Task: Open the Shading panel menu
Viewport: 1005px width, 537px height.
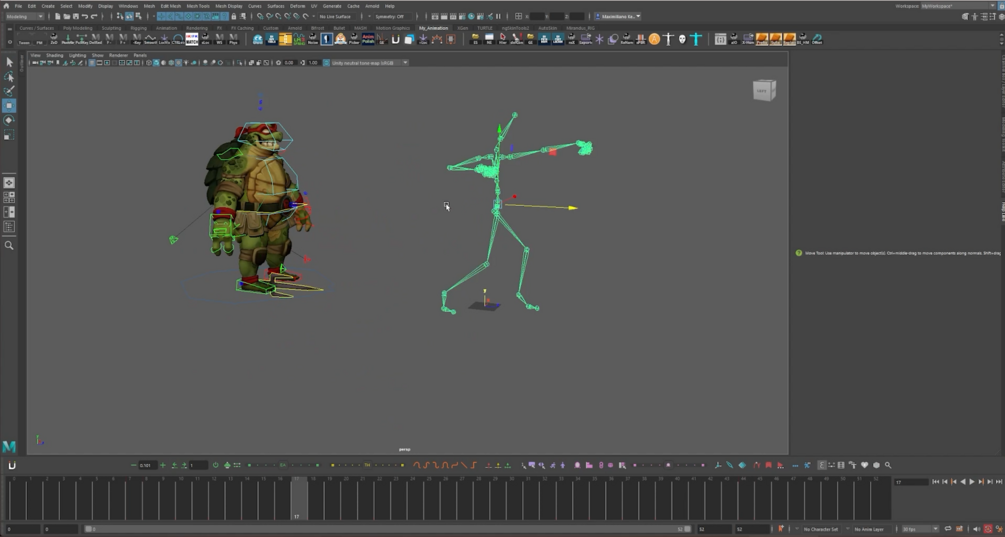Action: click(54, 56)
